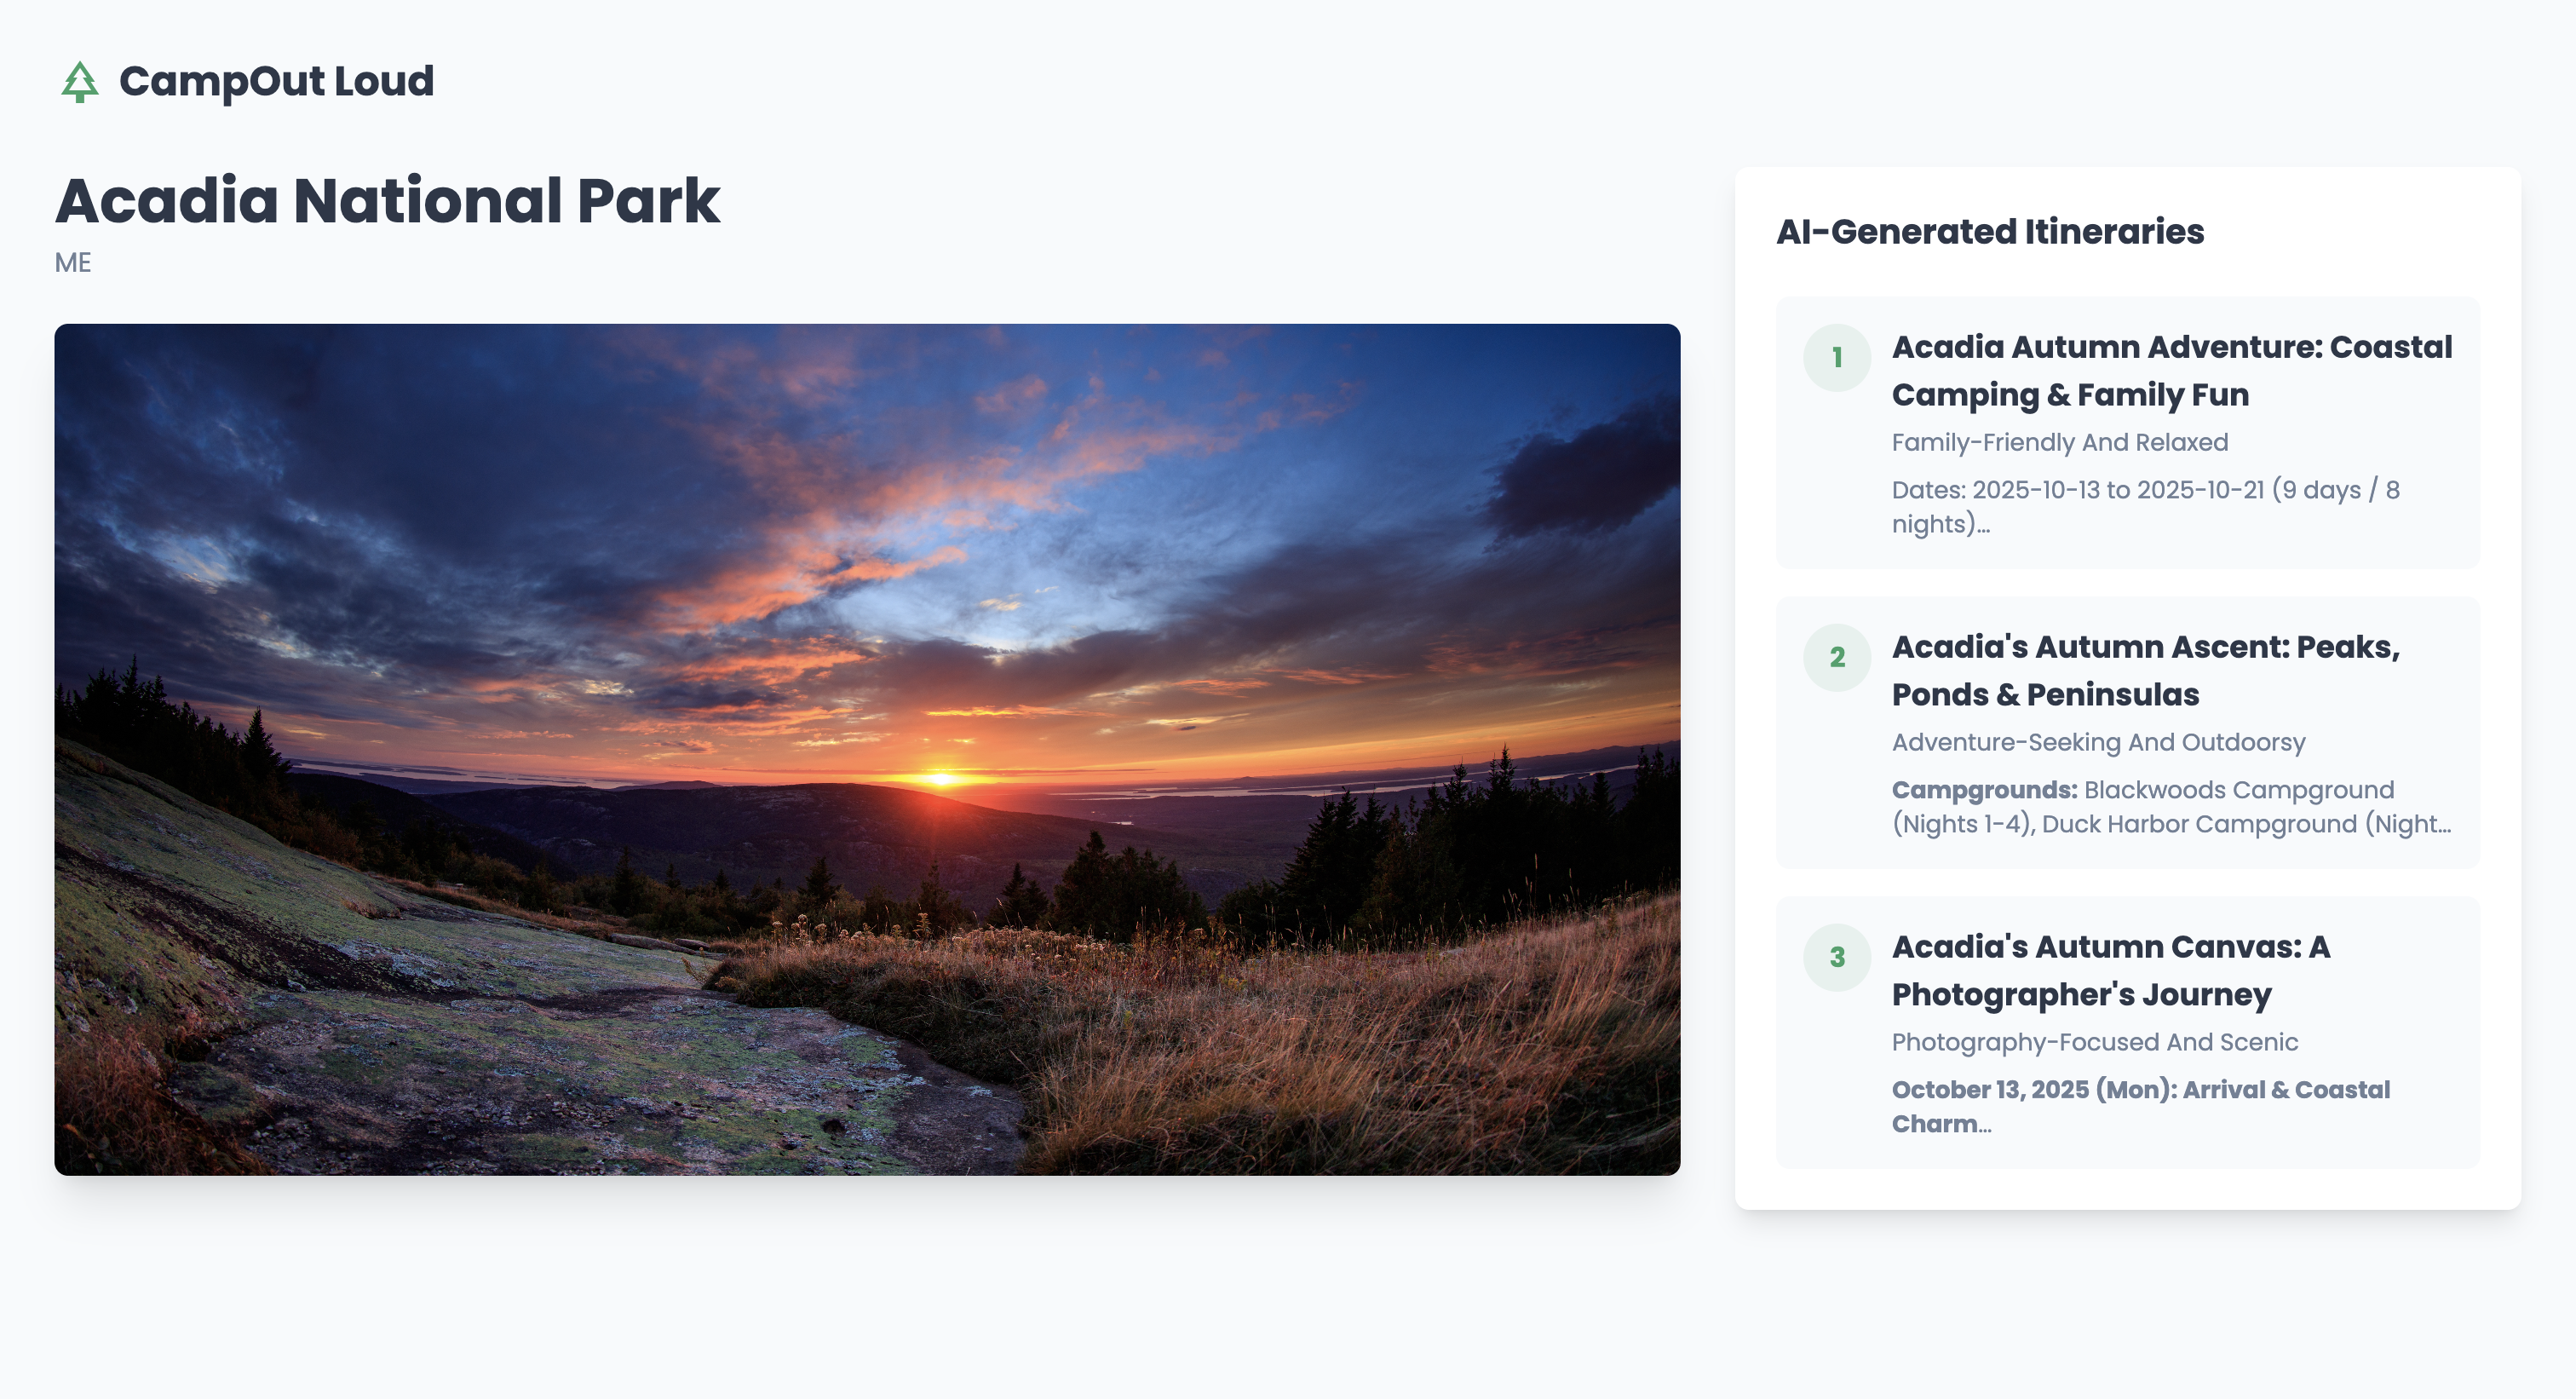Image resolution: width=2576 pixels, height=1399 pixels.
Task: Click Family-Friendly And Relaxed subtitle
Action: click(2059, 442)
